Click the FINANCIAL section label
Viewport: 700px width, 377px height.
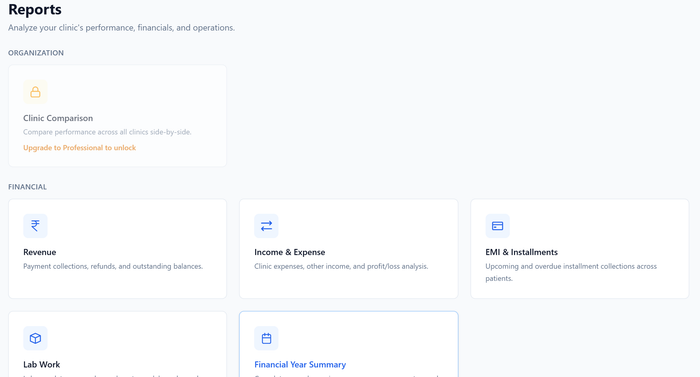[27, 187]
